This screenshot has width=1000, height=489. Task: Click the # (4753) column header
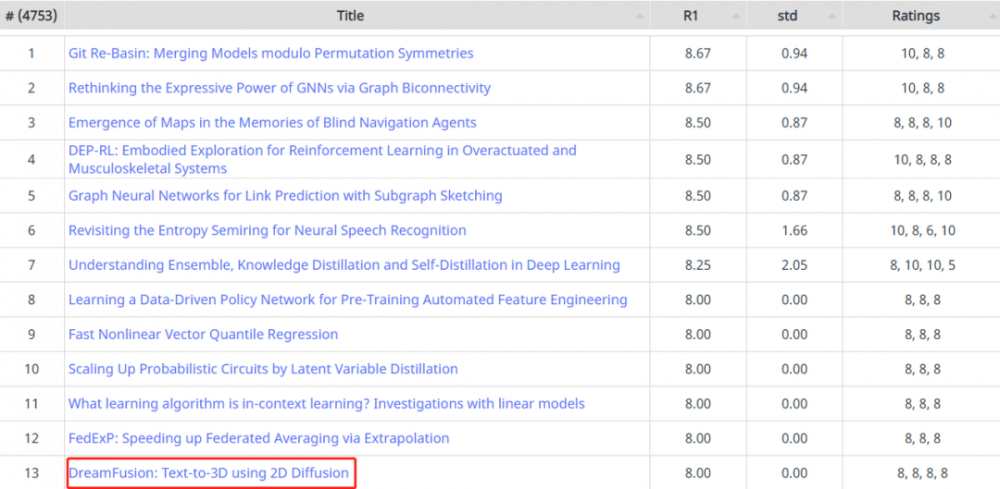[31, 16]
